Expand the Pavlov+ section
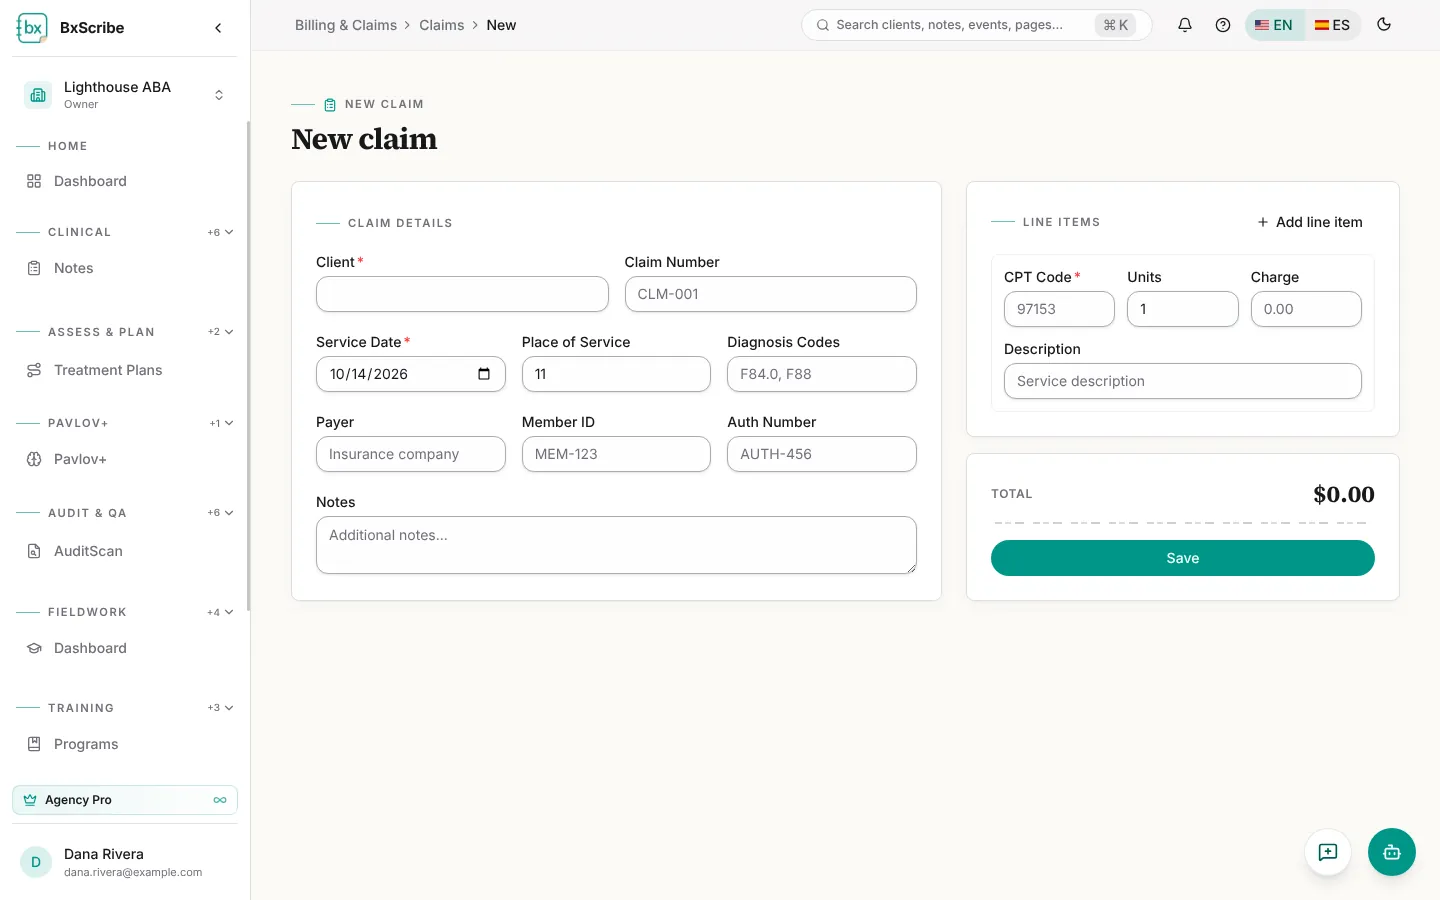This screenshot has height=900, width=1440. tap(222, 423)
